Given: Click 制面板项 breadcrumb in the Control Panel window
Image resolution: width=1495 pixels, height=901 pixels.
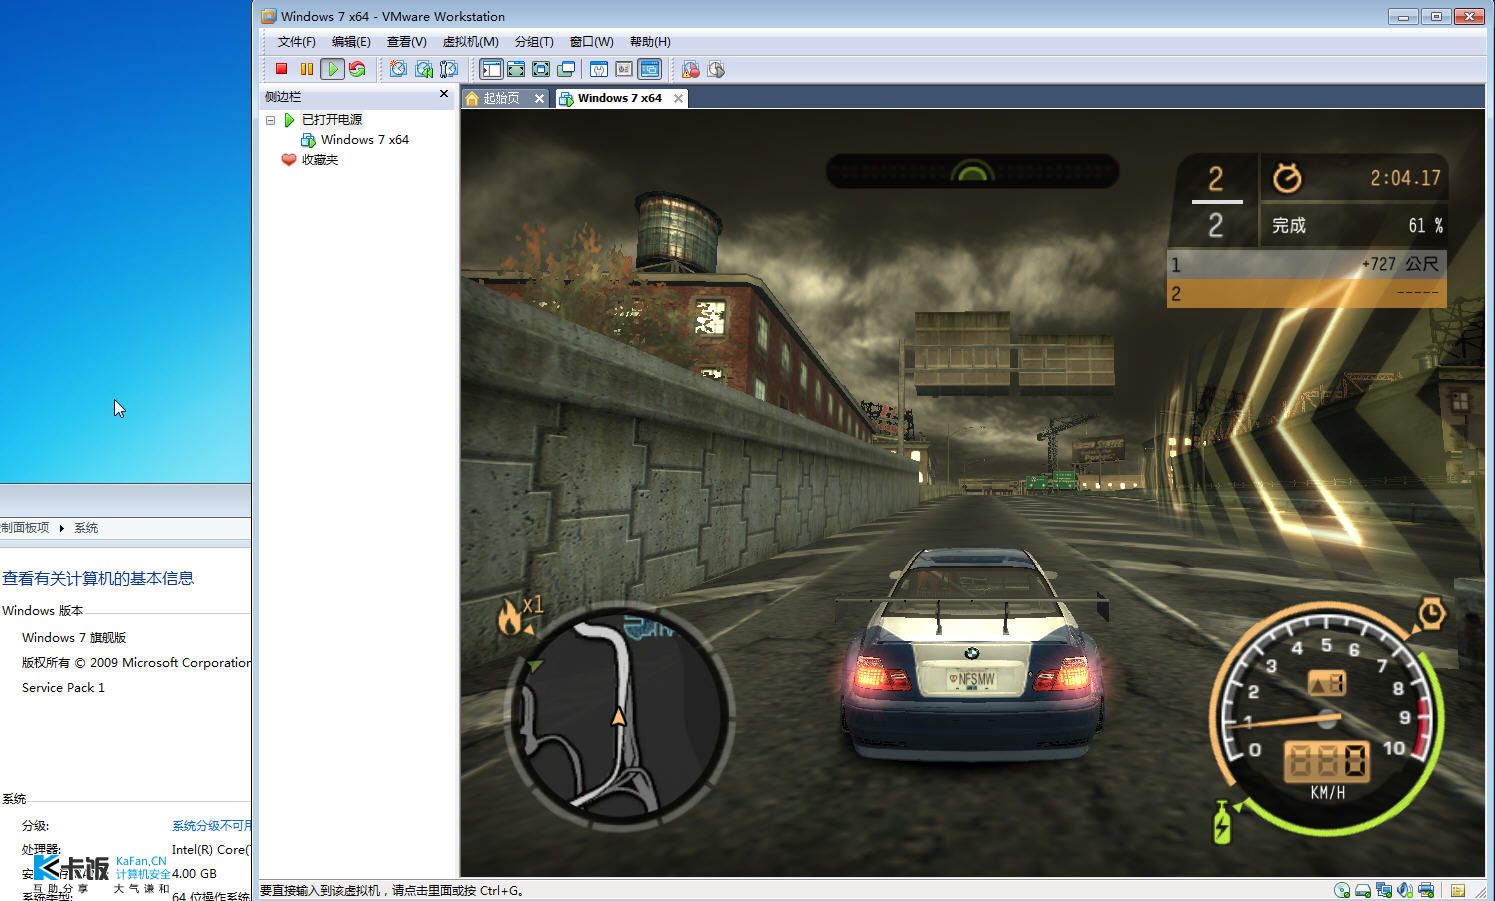Looking at the screenshot, I should pyautogui.click(x=25, y=528).
